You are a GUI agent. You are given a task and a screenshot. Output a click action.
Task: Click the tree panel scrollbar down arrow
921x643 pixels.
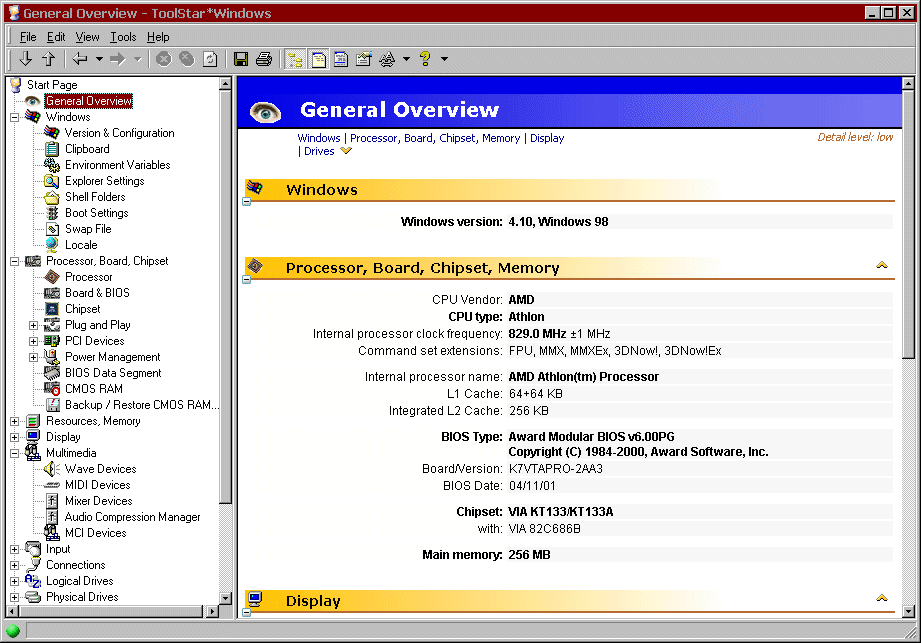226,599
